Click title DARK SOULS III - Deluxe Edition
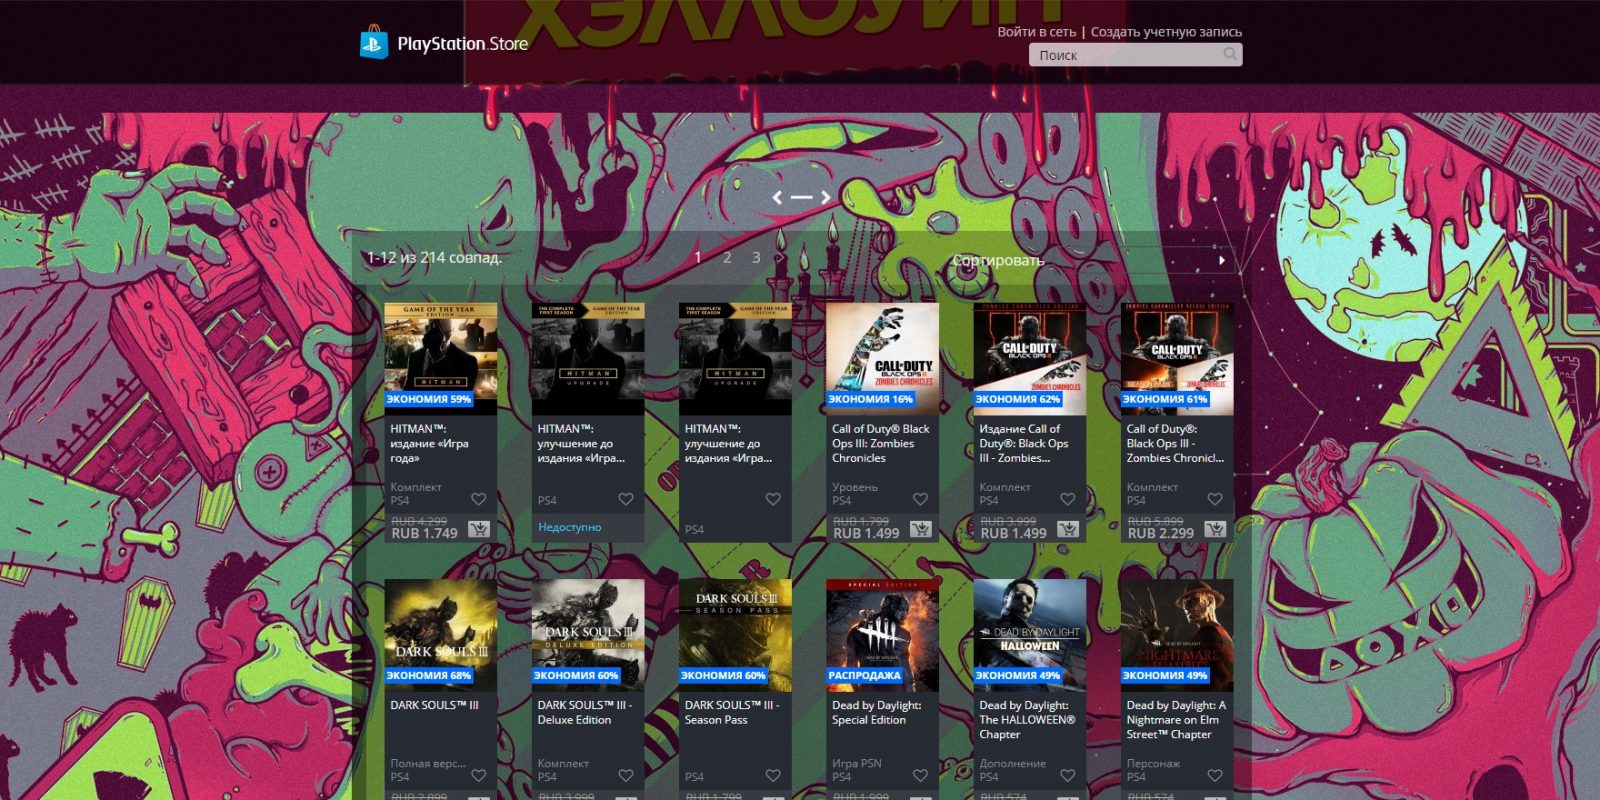 pyautogui.click(x=585, y=712)
